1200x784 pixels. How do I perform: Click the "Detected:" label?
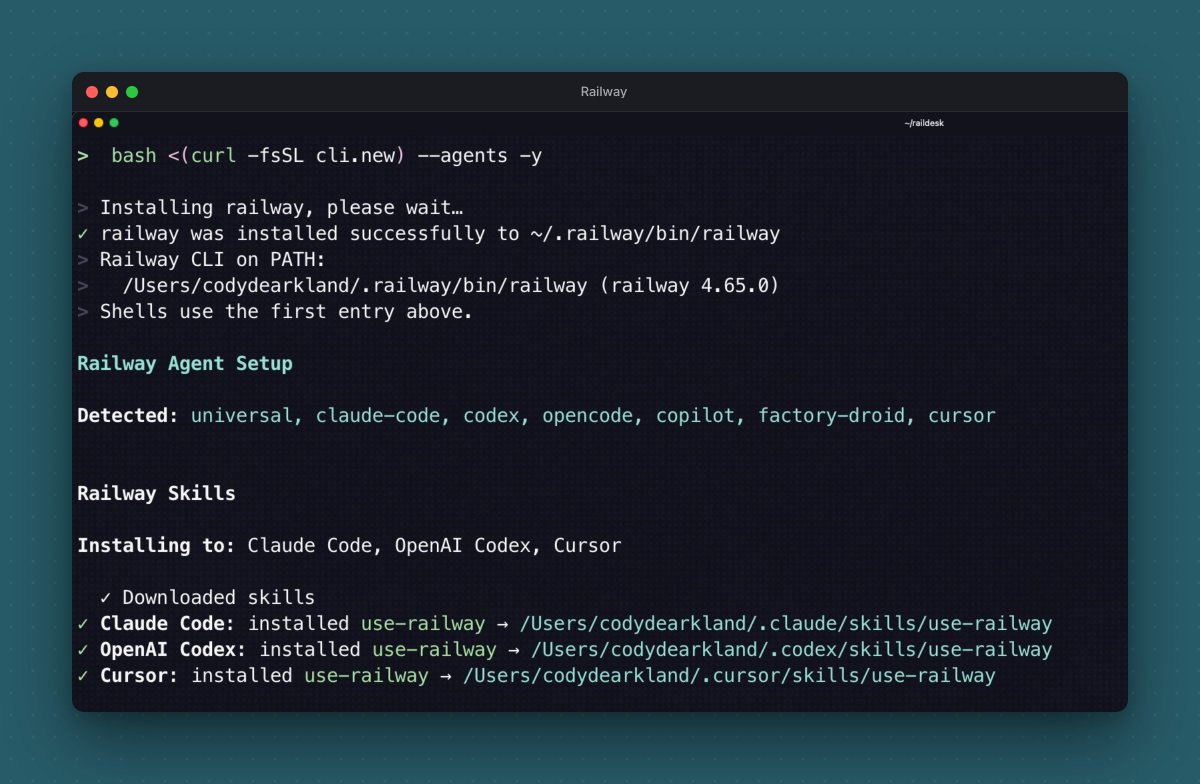pos(128,416)
